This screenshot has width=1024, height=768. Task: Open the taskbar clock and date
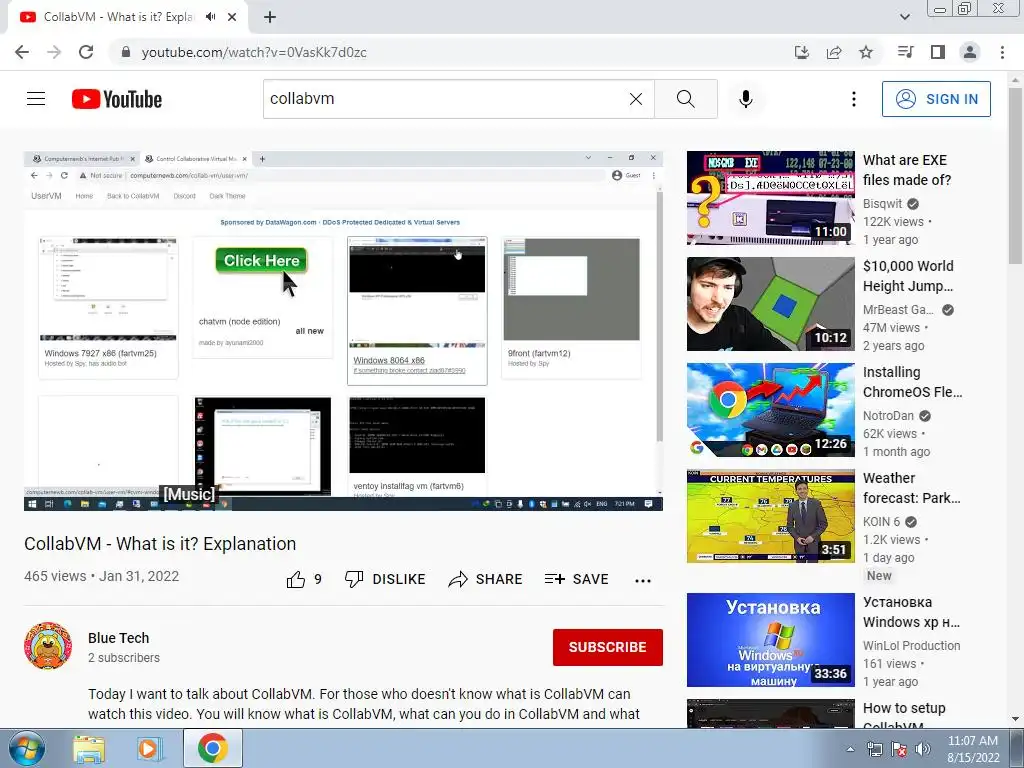pyautogui.click(x=972, y=749)
